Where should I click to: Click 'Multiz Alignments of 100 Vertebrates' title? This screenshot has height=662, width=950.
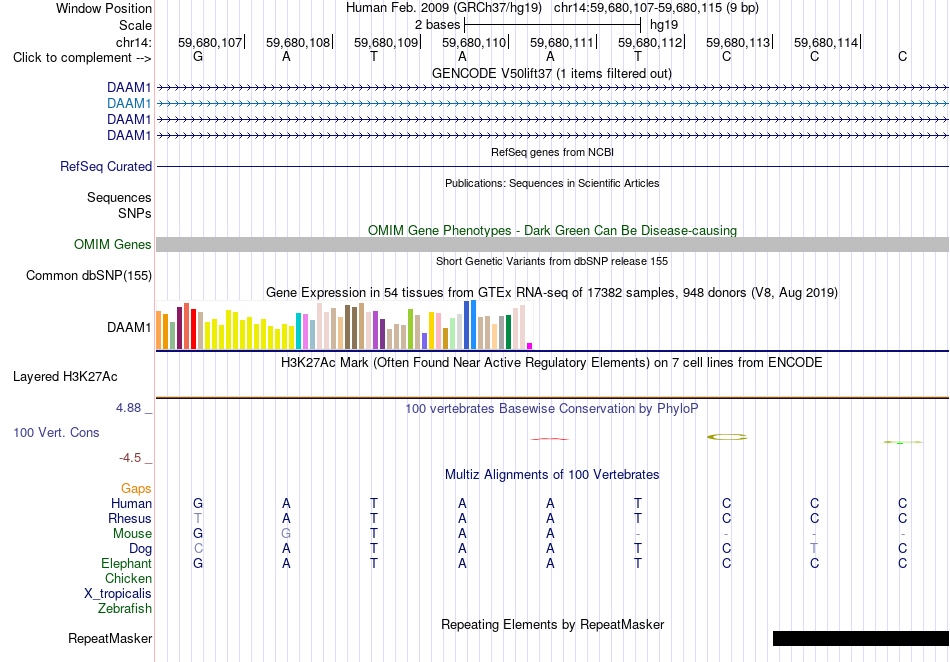click(x=552, y=475)
